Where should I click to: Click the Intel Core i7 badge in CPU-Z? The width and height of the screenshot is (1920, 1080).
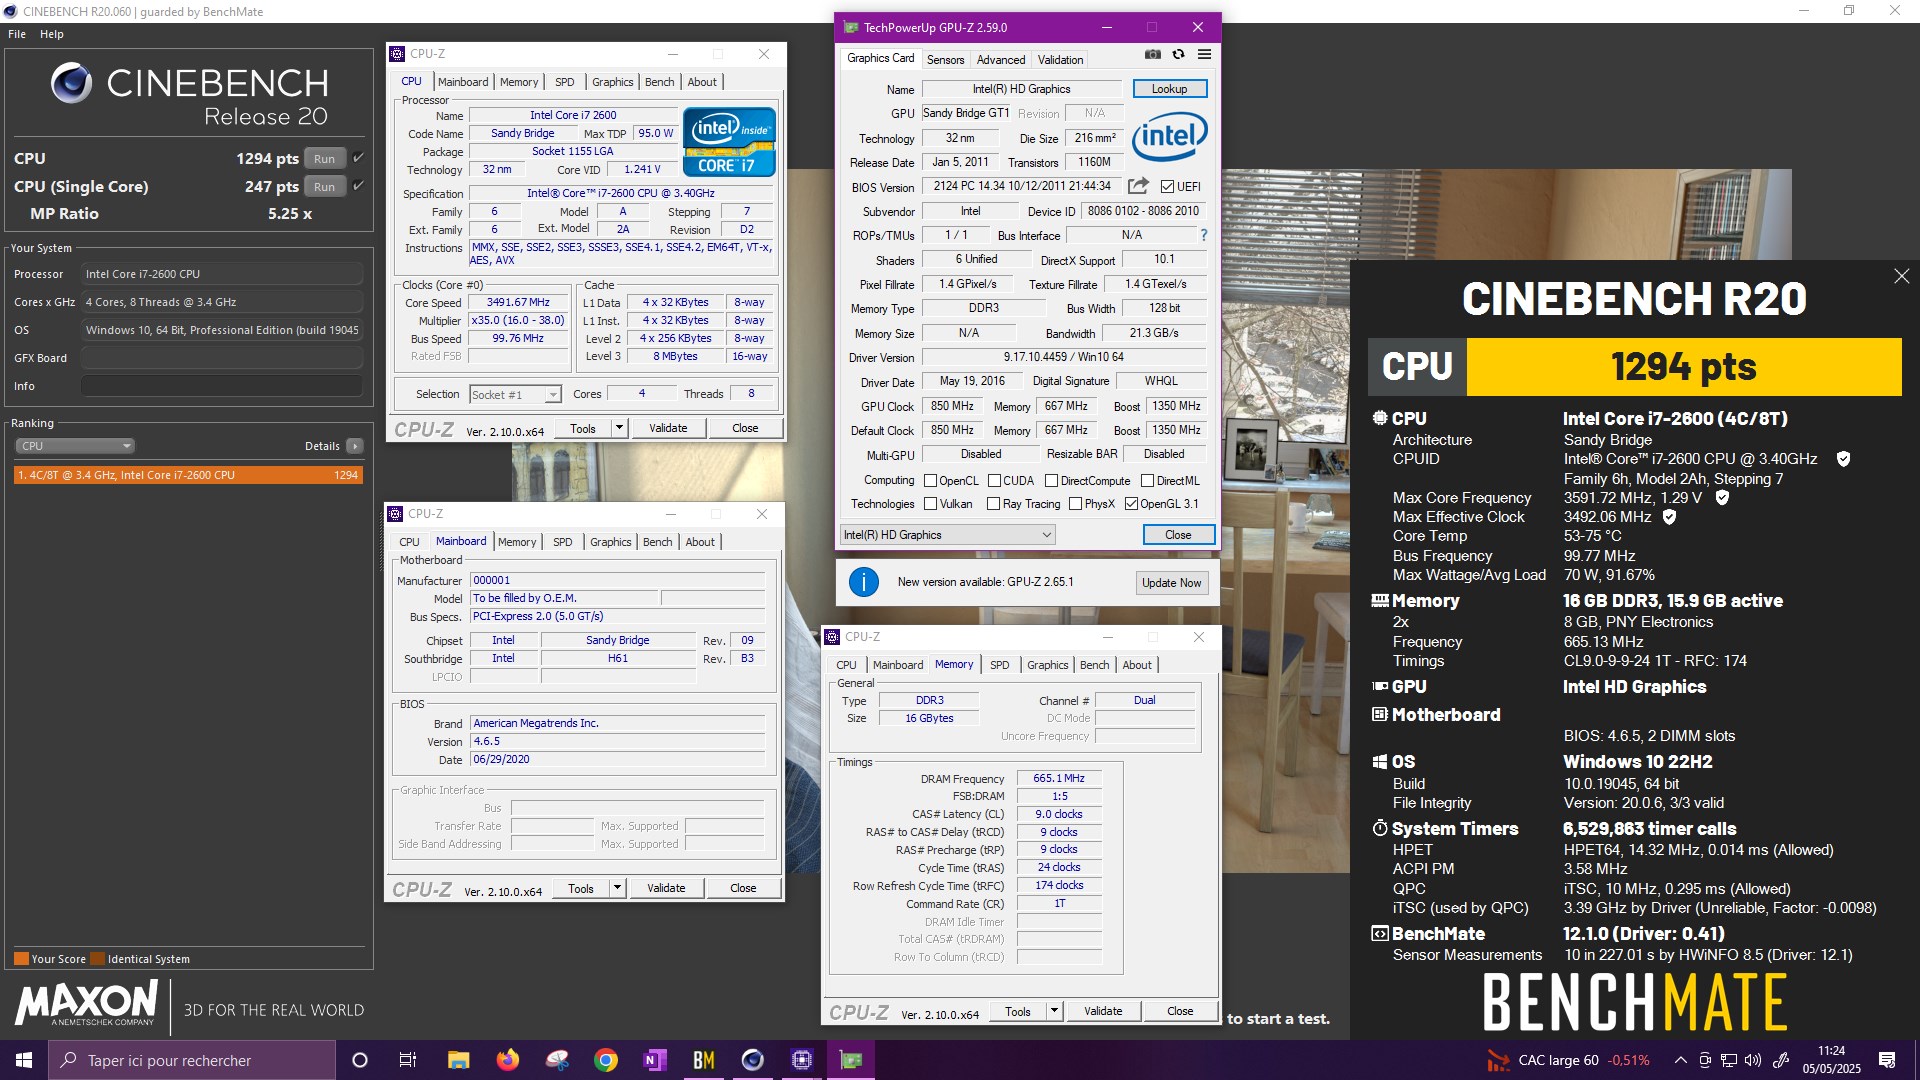tap(730, 142)
